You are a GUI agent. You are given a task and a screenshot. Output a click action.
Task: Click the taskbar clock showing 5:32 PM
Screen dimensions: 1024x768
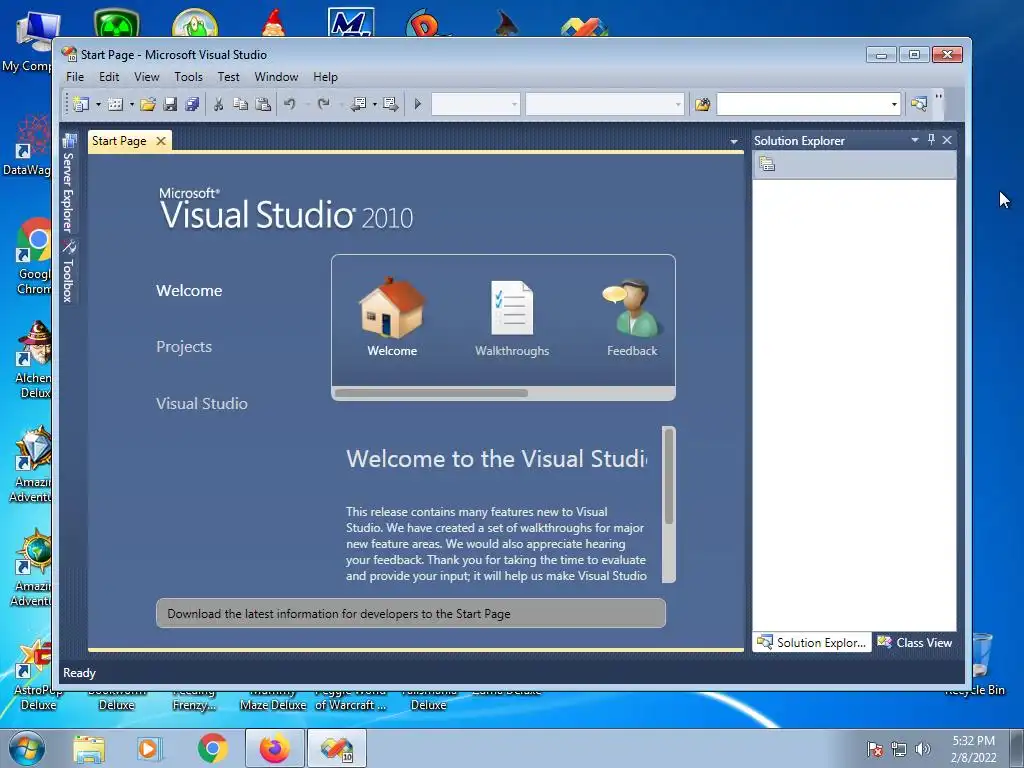(x=973, y=749)
